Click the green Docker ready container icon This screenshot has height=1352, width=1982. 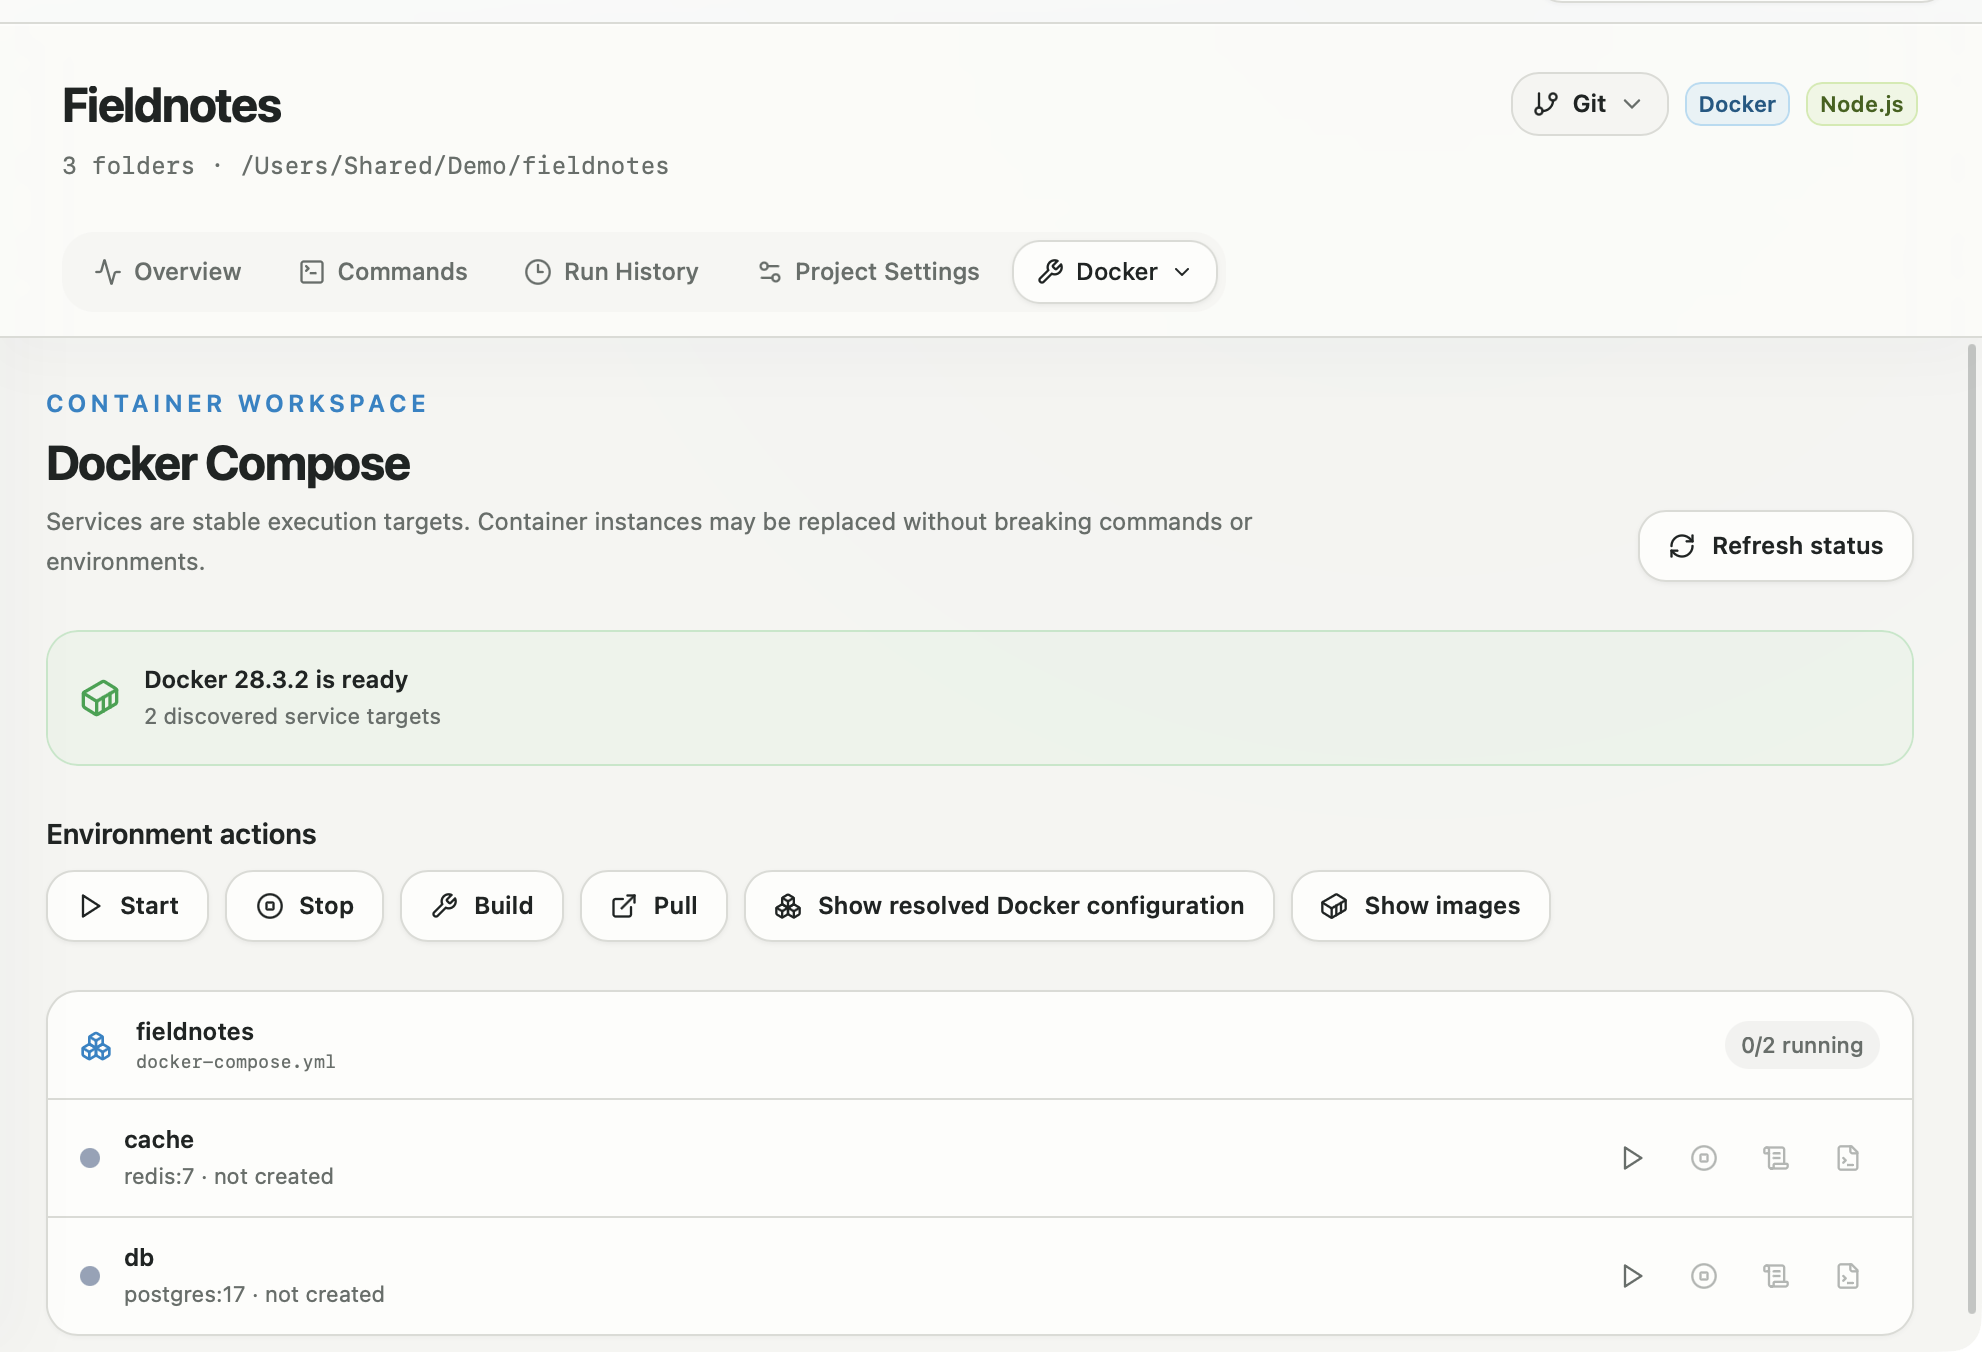pyautogui.click(x=100, y=697)
